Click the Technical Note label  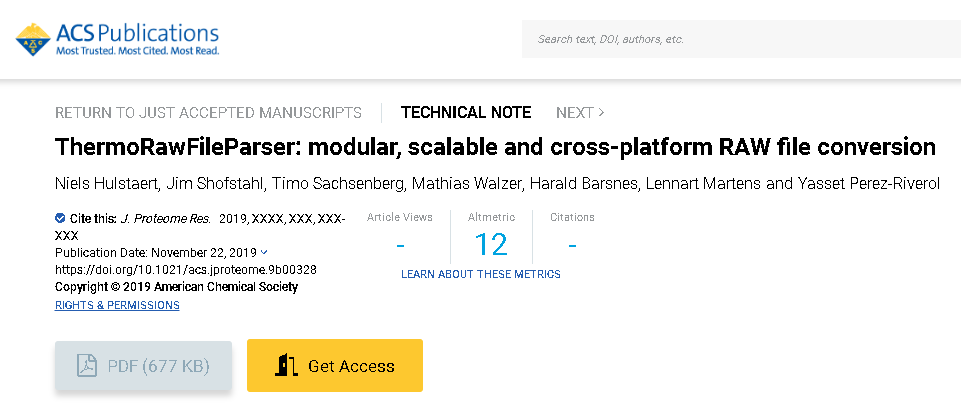pos(466,112)
